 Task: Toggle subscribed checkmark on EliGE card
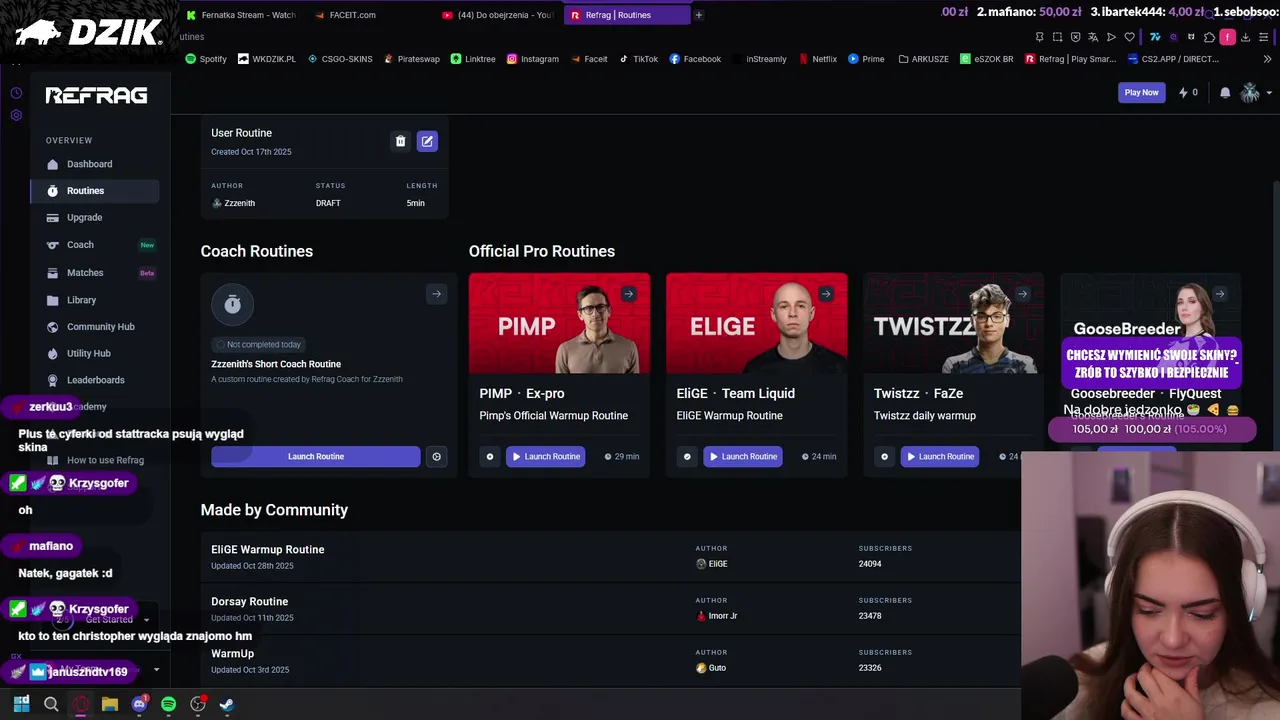coord(687,456)
